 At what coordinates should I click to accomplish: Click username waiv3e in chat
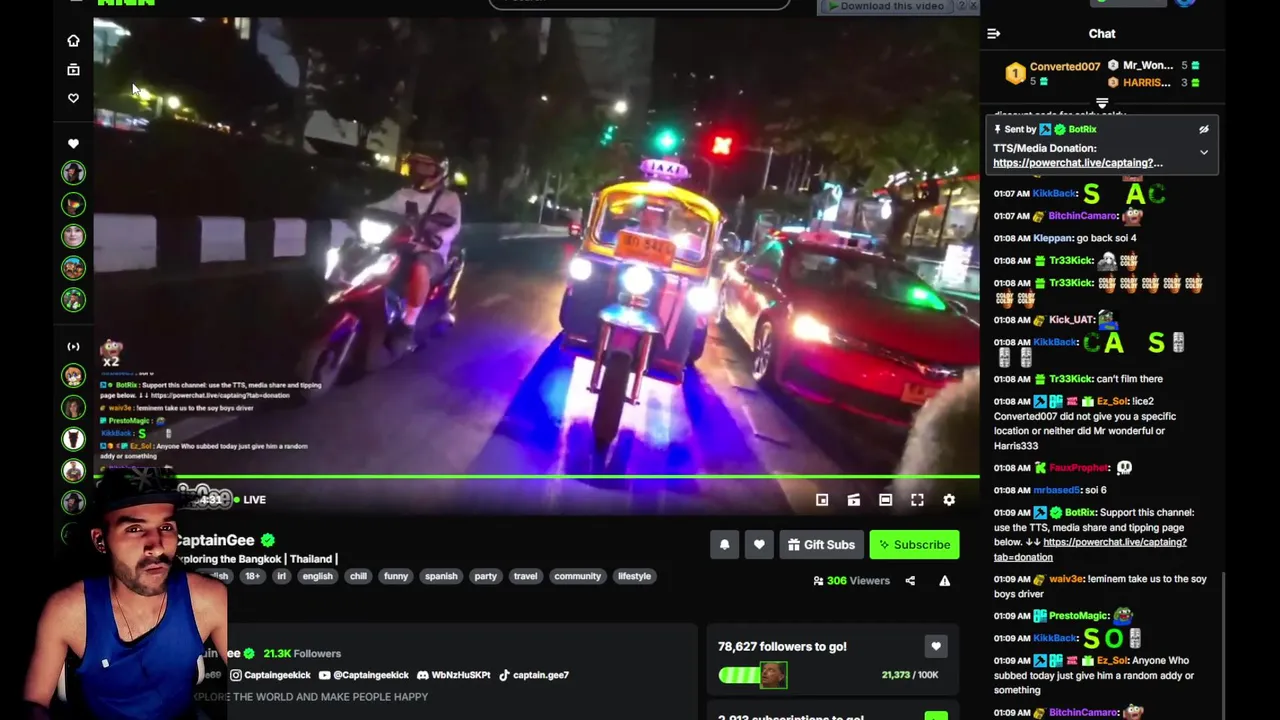(x=1066, y=579)
